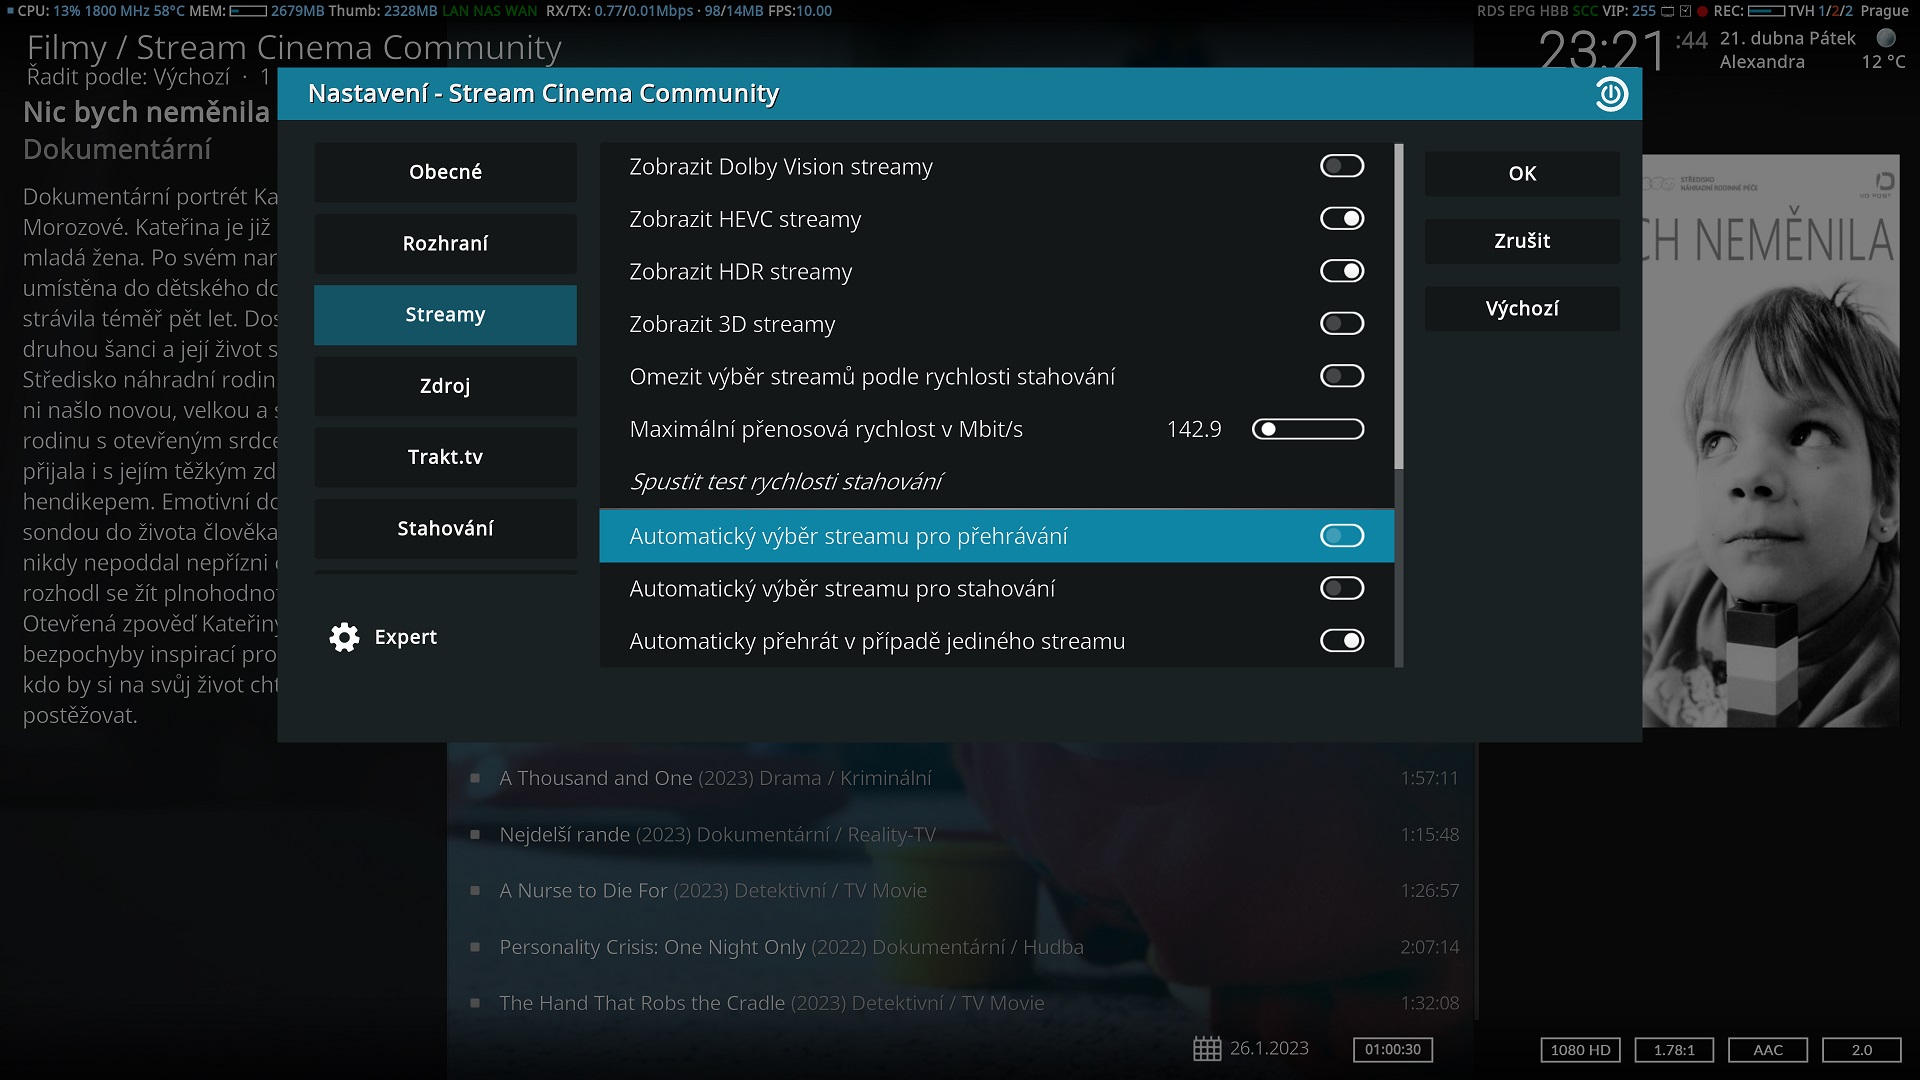Screen dimensions: 1920x1080
Task: Open the Obecné settings category
Action: pyautogui.click(x=445, y=172)
